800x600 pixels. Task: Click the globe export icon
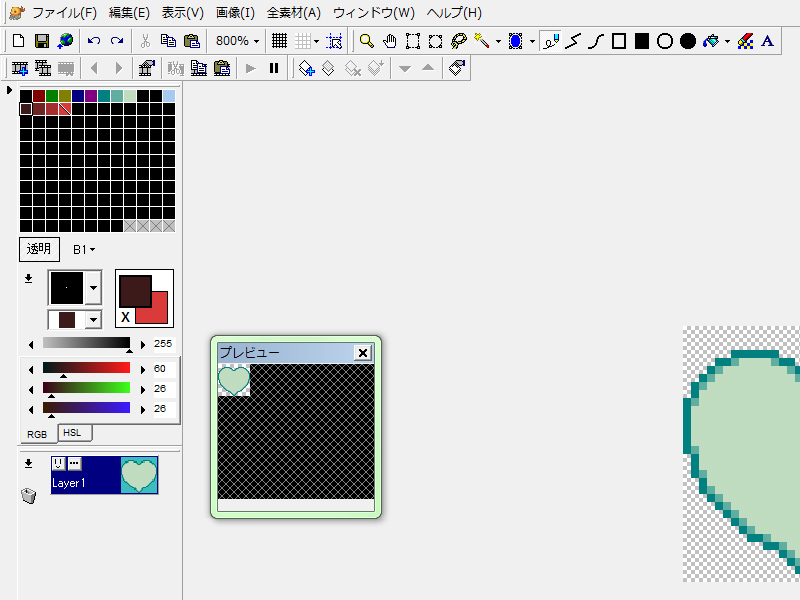click(x=65, y=41)
